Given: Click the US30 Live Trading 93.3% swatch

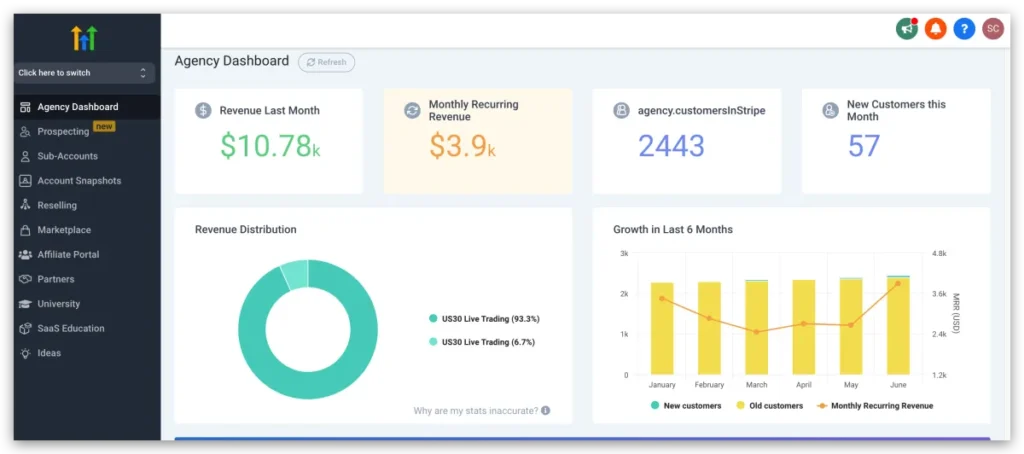Looking at the screenshot, I should (x=432, y=319).
